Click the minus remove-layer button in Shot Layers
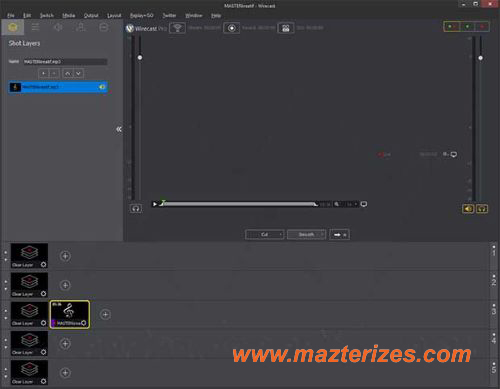500x389 pixels. (x=54, y=73)
